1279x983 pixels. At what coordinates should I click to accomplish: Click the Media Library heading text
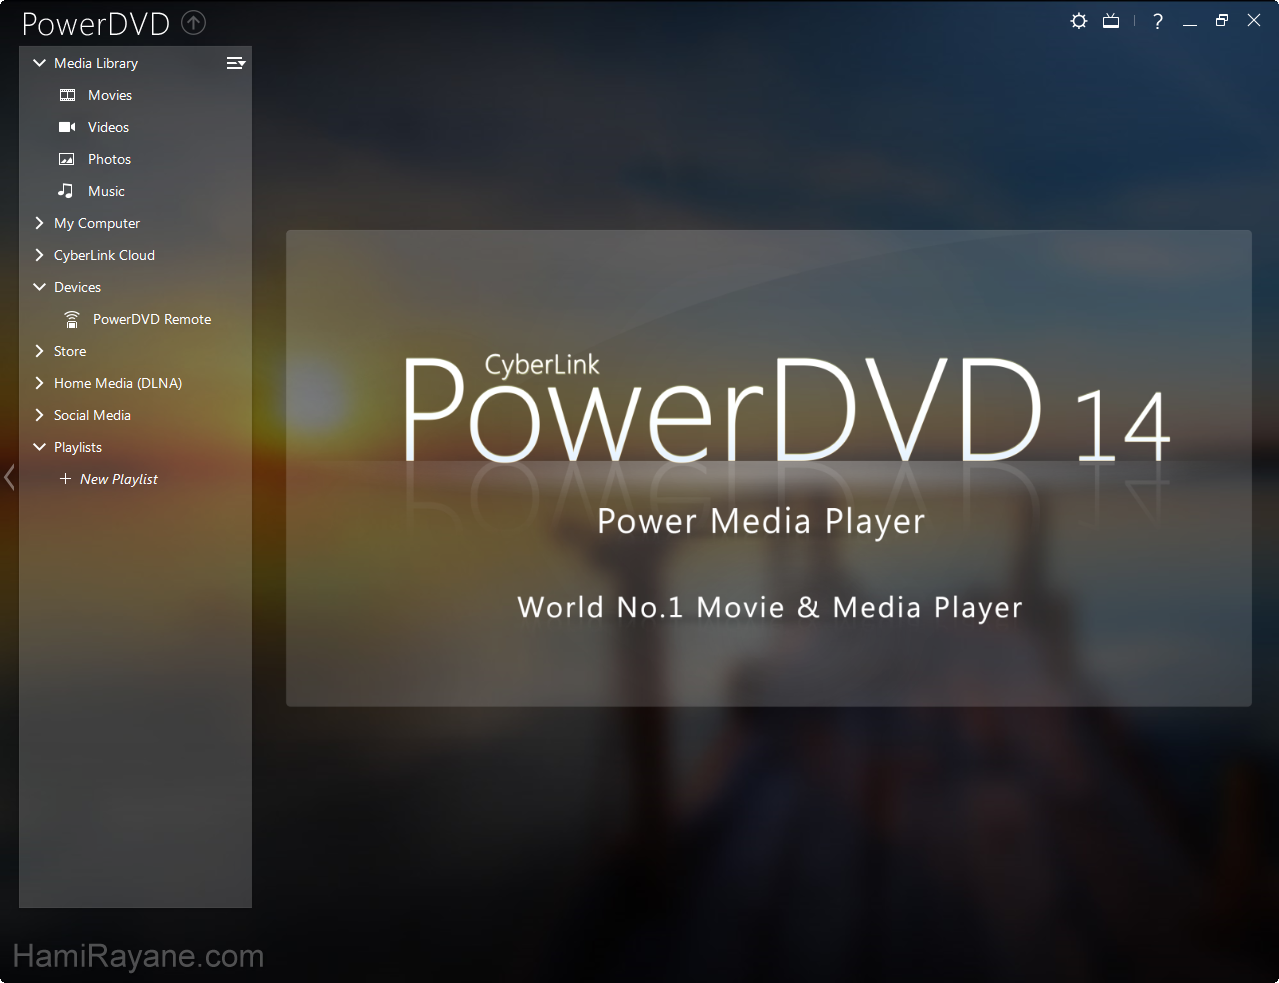pyautogui.click(x=96, y=63)
